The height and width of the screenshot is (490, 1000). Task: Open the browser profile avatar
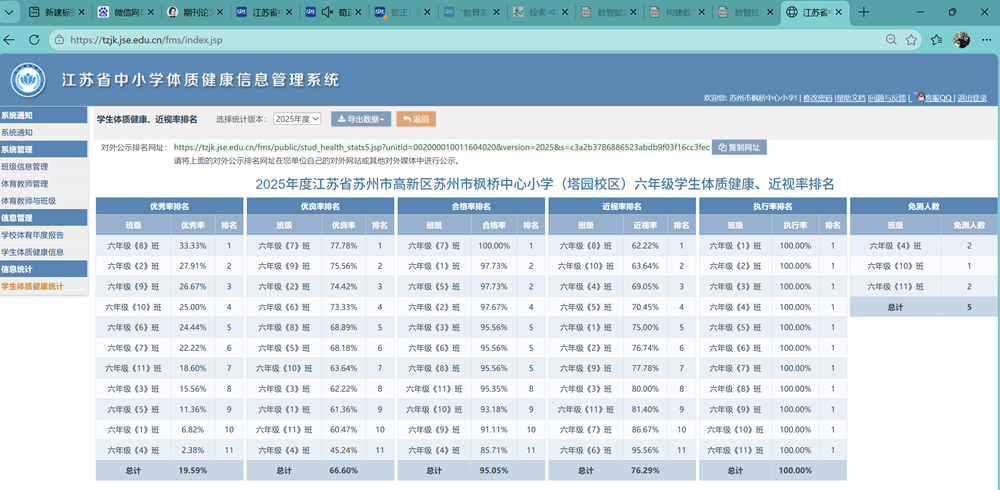962,40
